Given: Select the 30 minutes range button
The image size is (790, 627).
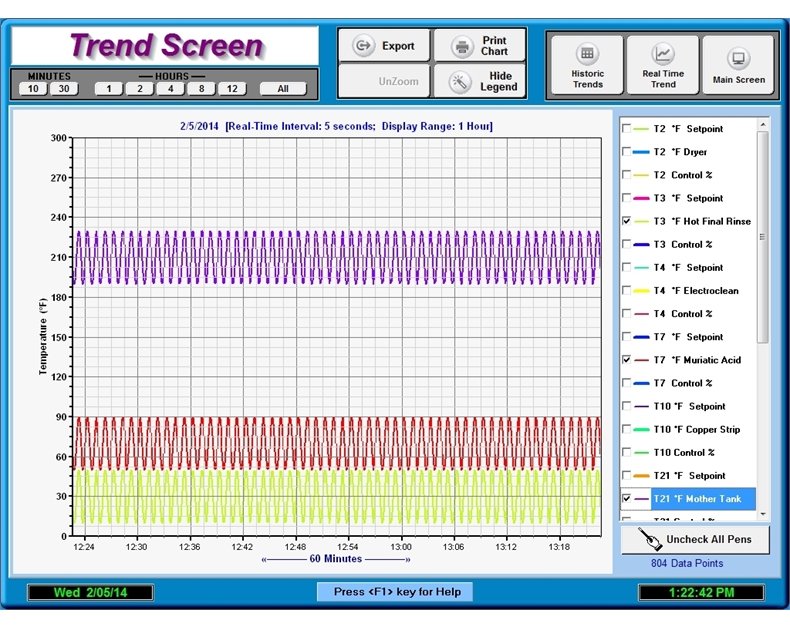Looking at the screenshot, I should point(64,89).
